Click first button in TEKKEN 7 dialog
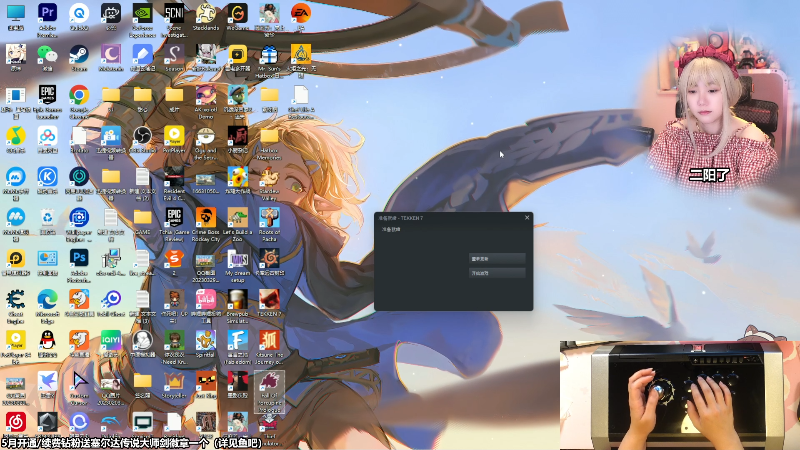This screenshot has width=800, height=450. (x=497, y=259)
